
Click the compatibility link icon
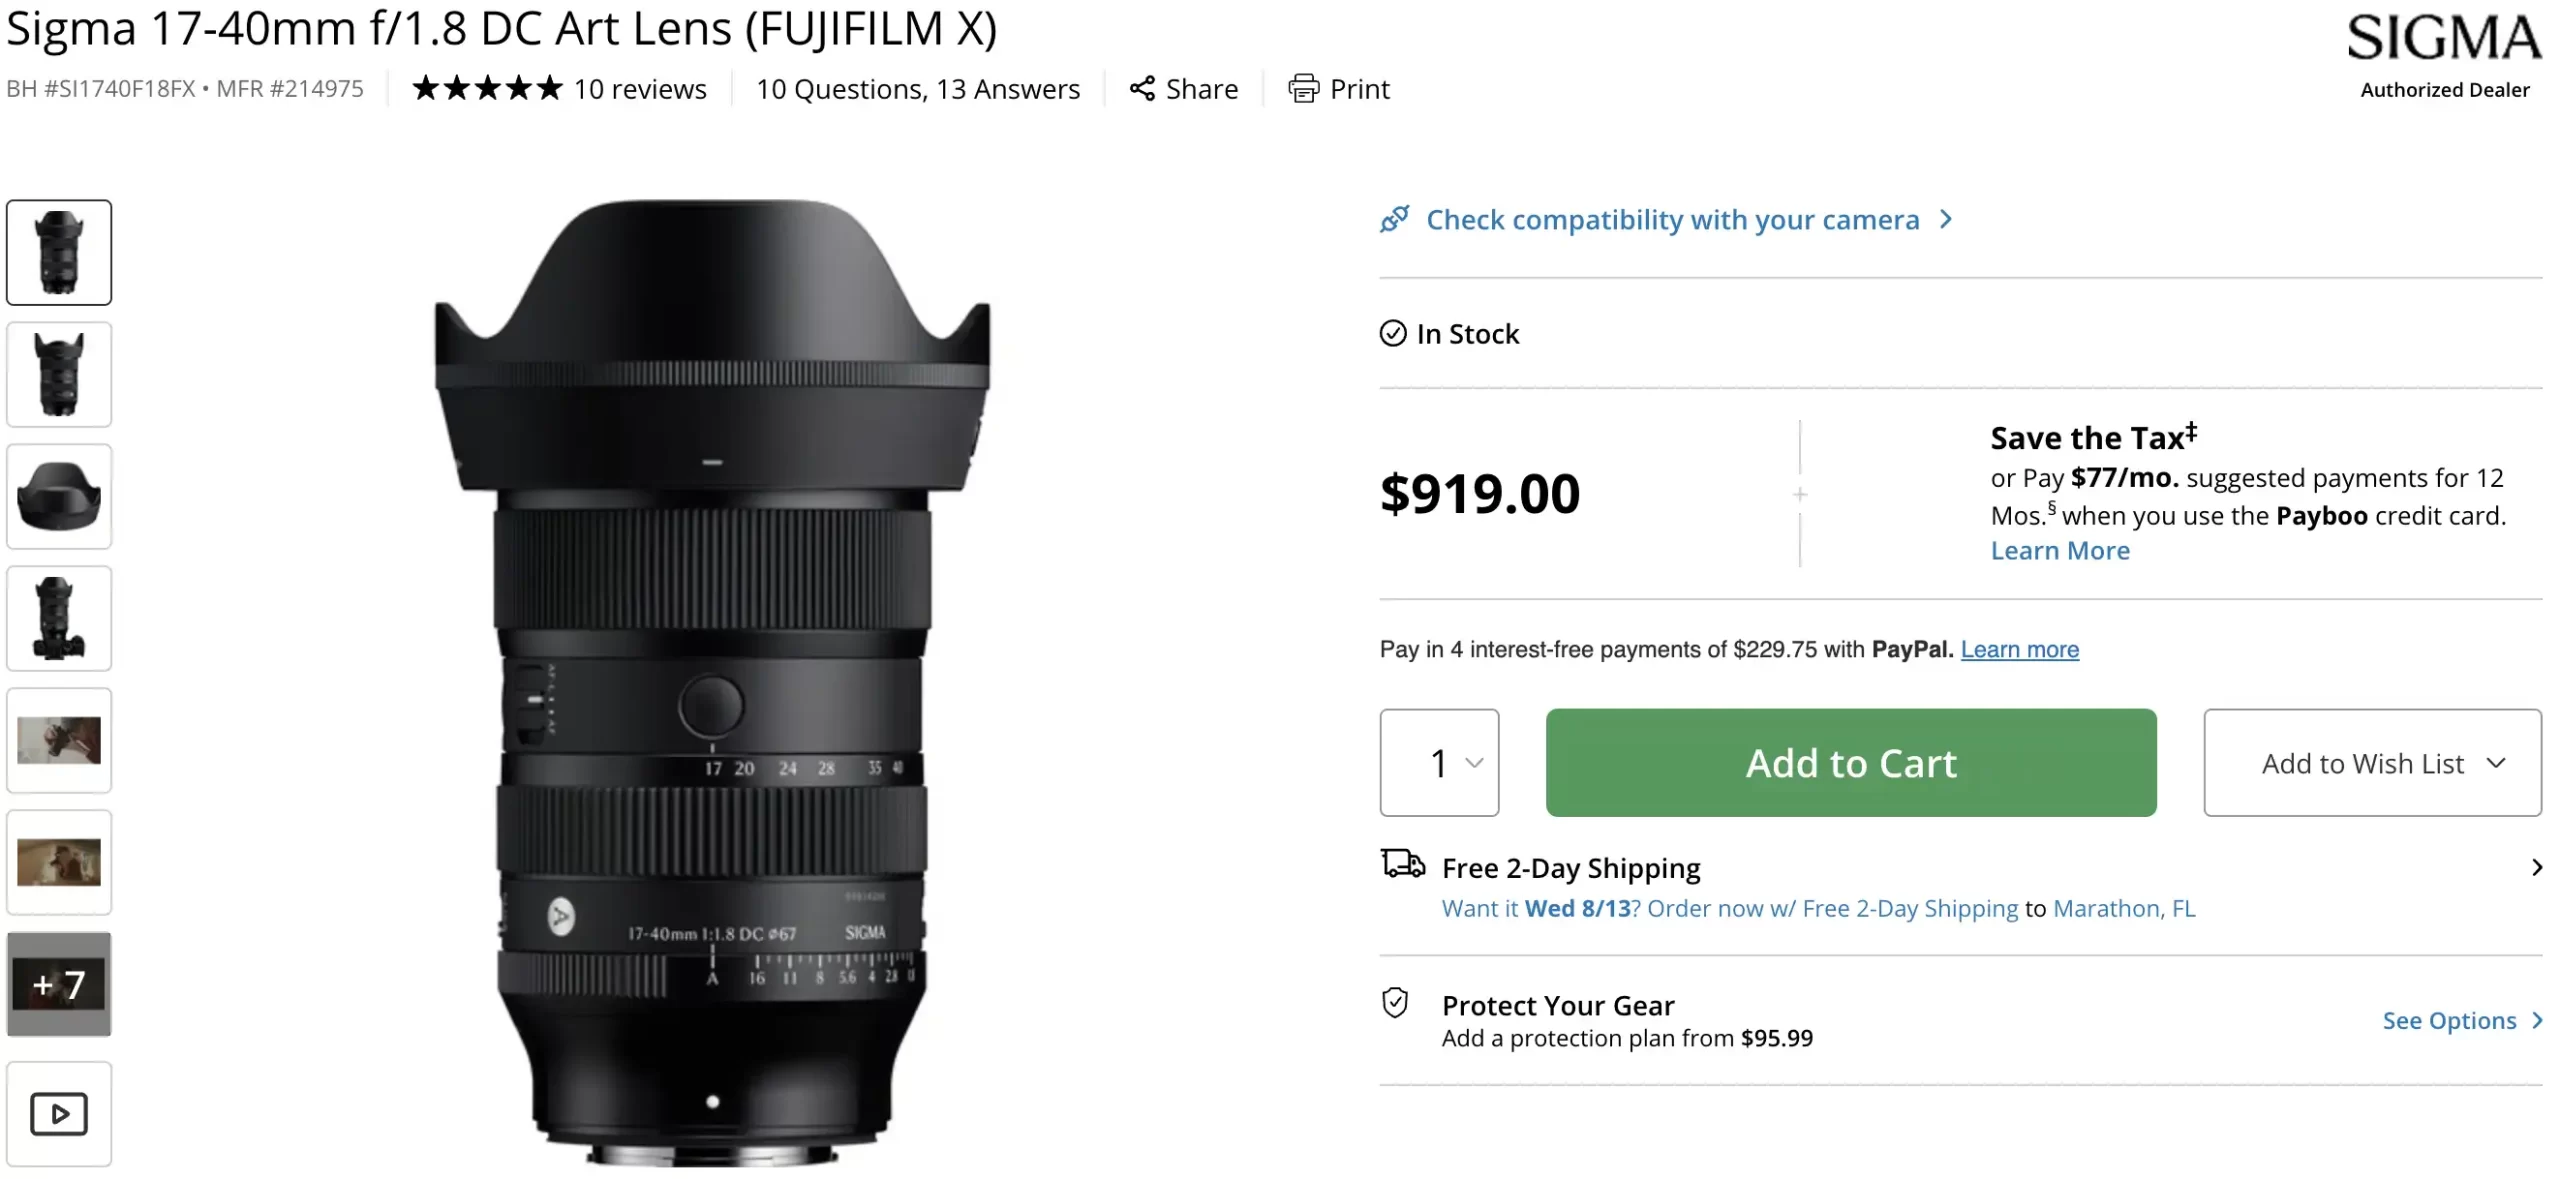click(x=1395, y=219)
